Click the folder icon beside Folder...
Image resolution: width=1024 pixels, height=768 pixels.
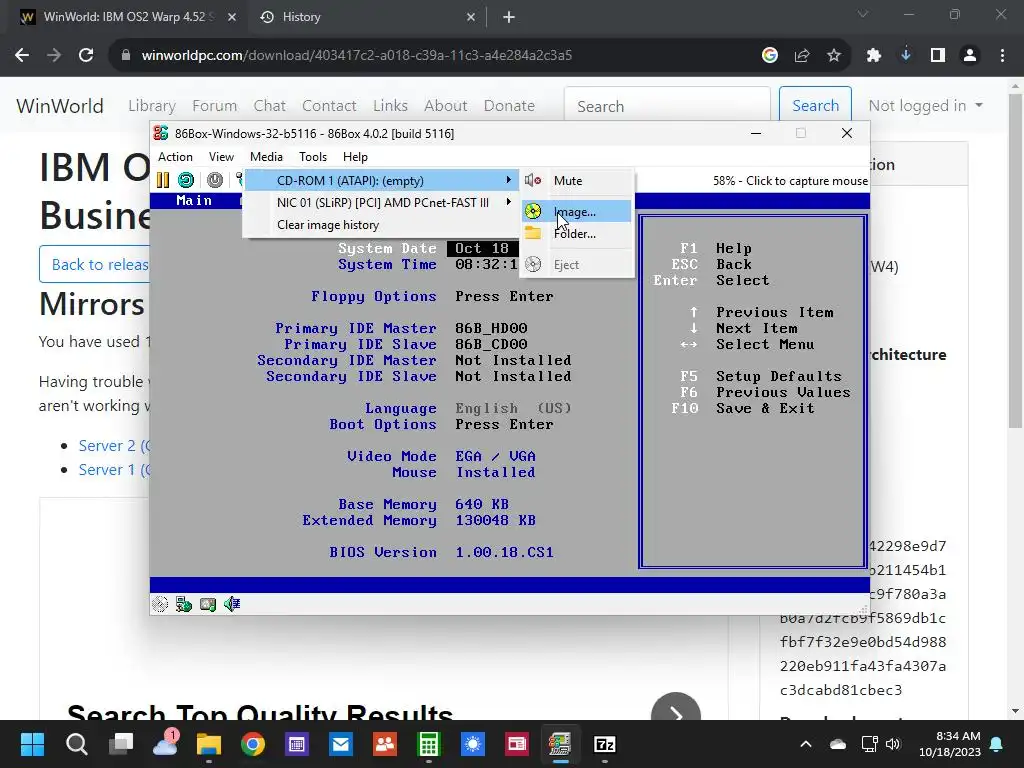pyautogui.click(x=533, y=233)
